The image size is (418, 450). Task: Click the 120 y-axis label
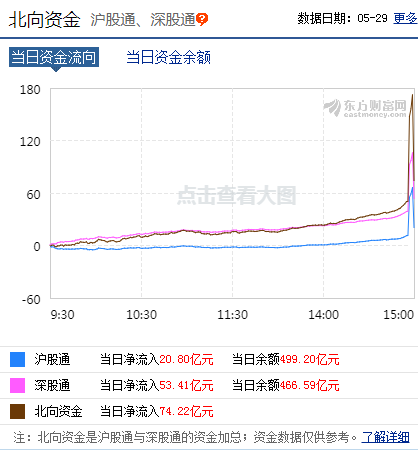pyautogui.click(x=30, y=142)
